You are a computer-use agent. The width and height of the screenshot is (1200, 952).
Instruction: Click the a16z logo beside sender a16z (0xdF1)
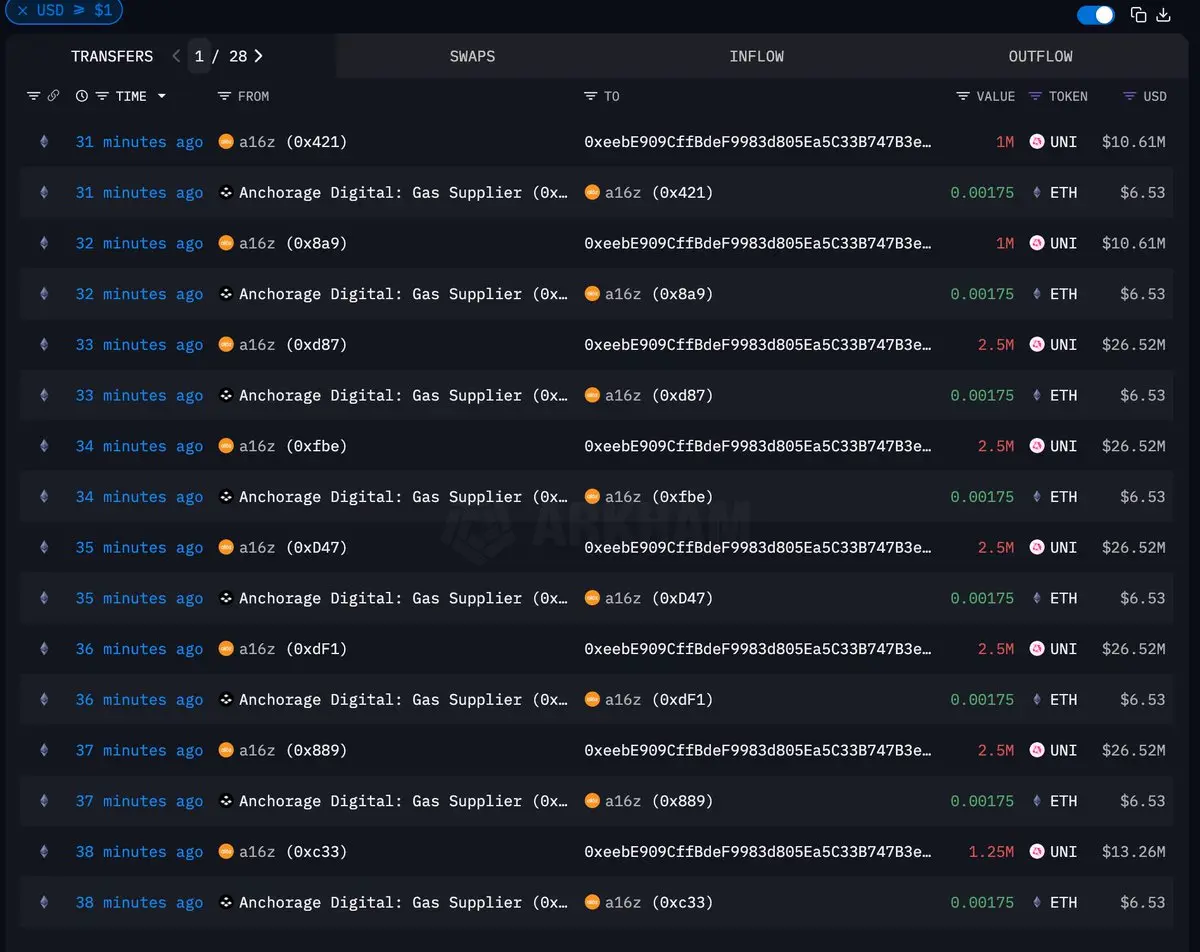point(226,649)
